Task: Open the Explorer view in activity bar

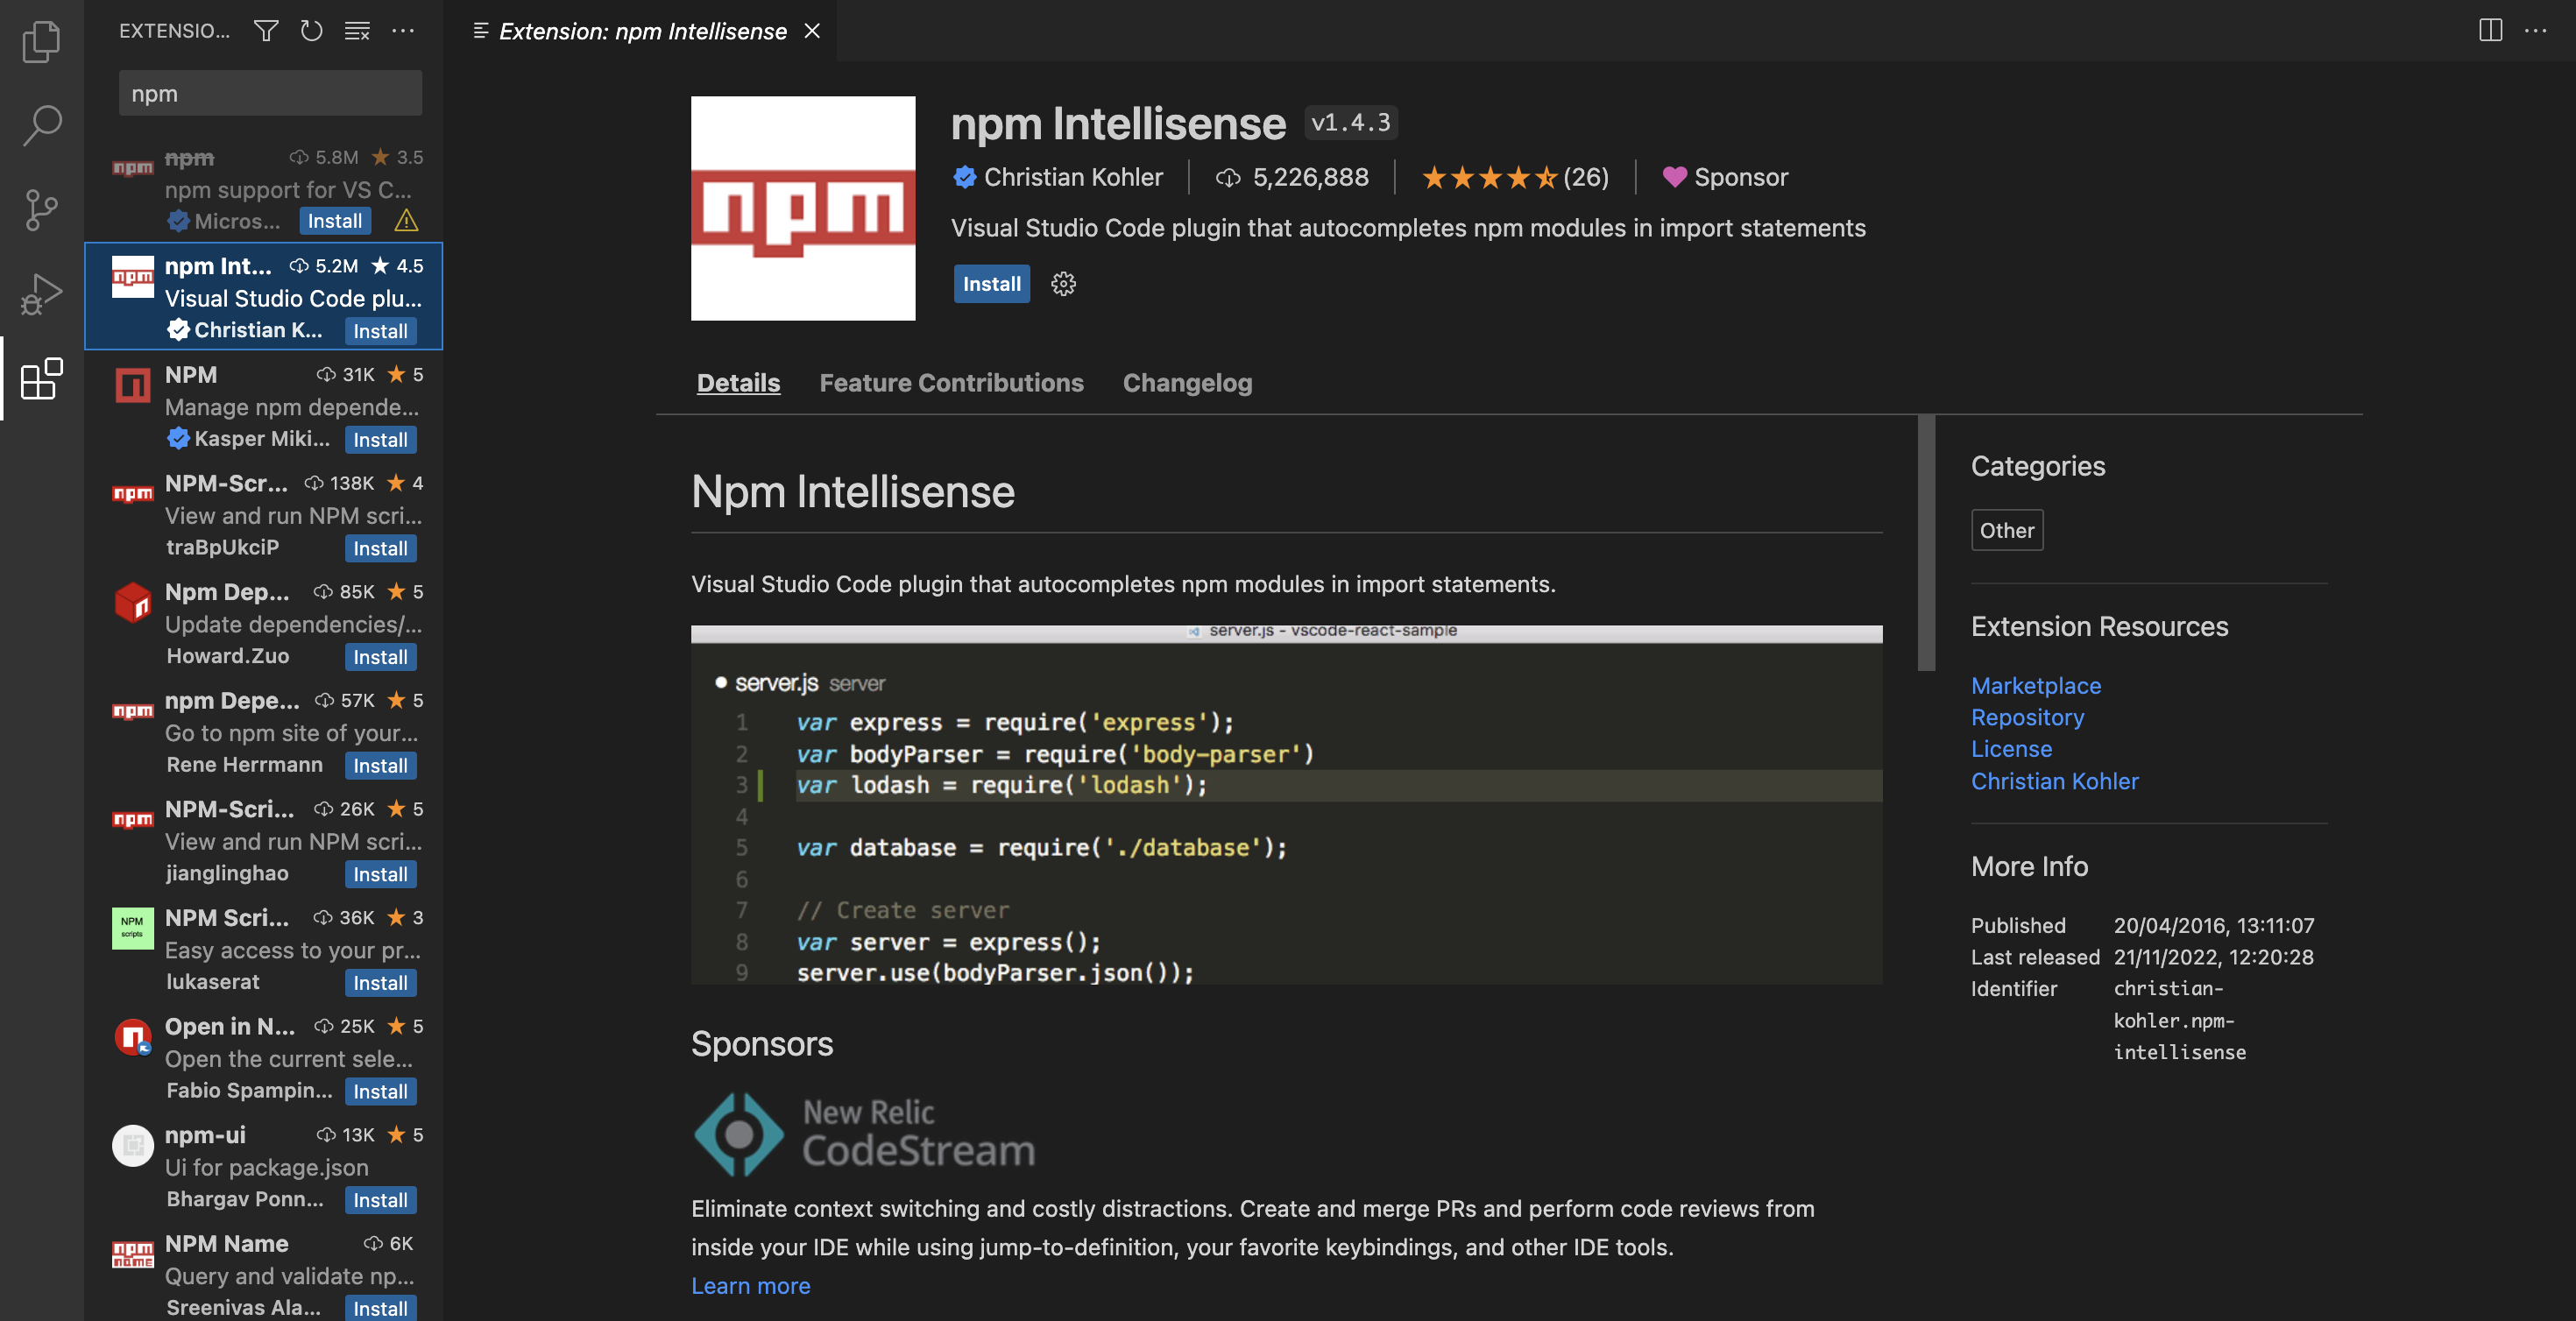Action: [x=41, y=41]
